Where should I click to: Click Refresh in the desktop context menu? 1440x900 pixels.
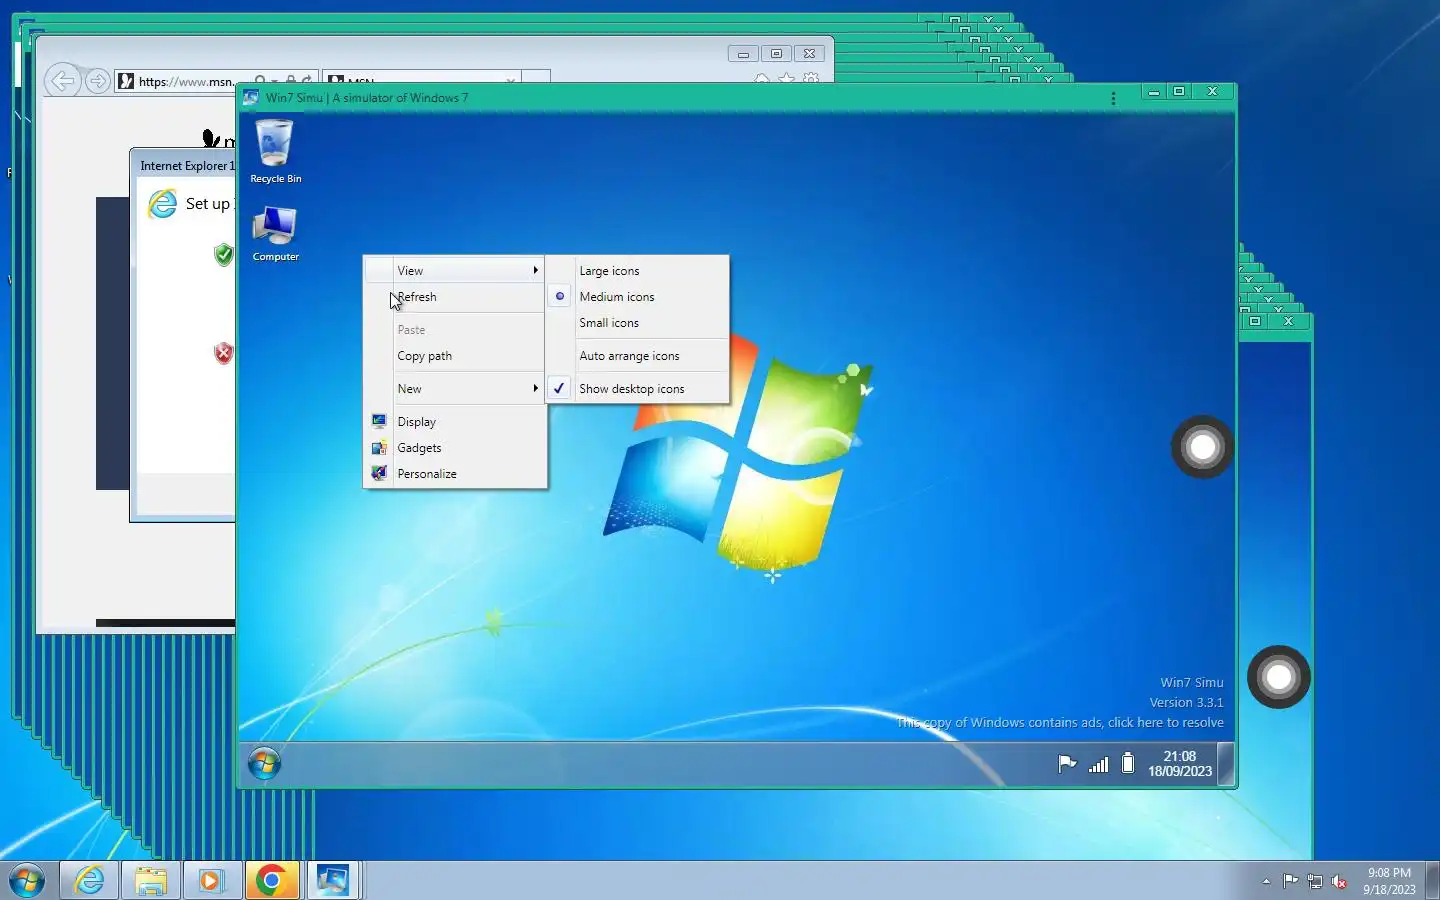pyautogui.click(x=455, y=297)
